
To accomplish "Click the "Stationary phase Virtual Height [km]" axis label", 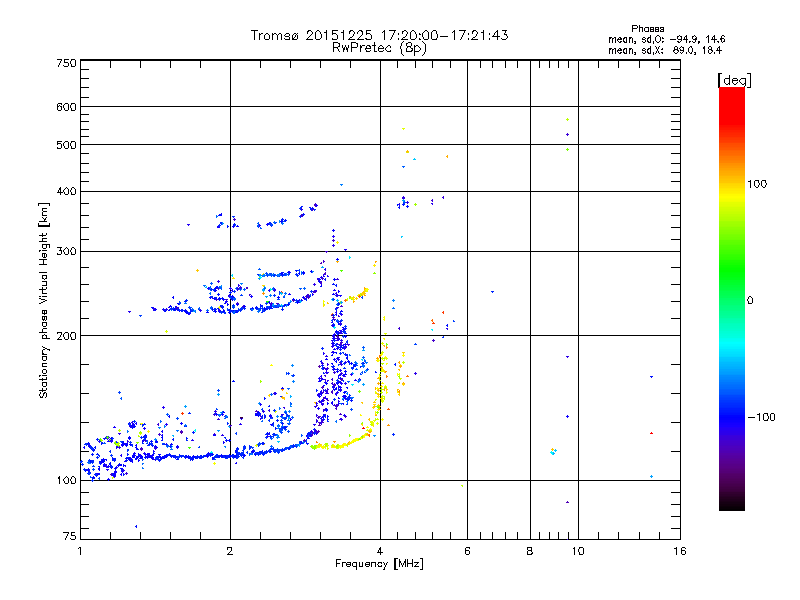I will 43,300.
